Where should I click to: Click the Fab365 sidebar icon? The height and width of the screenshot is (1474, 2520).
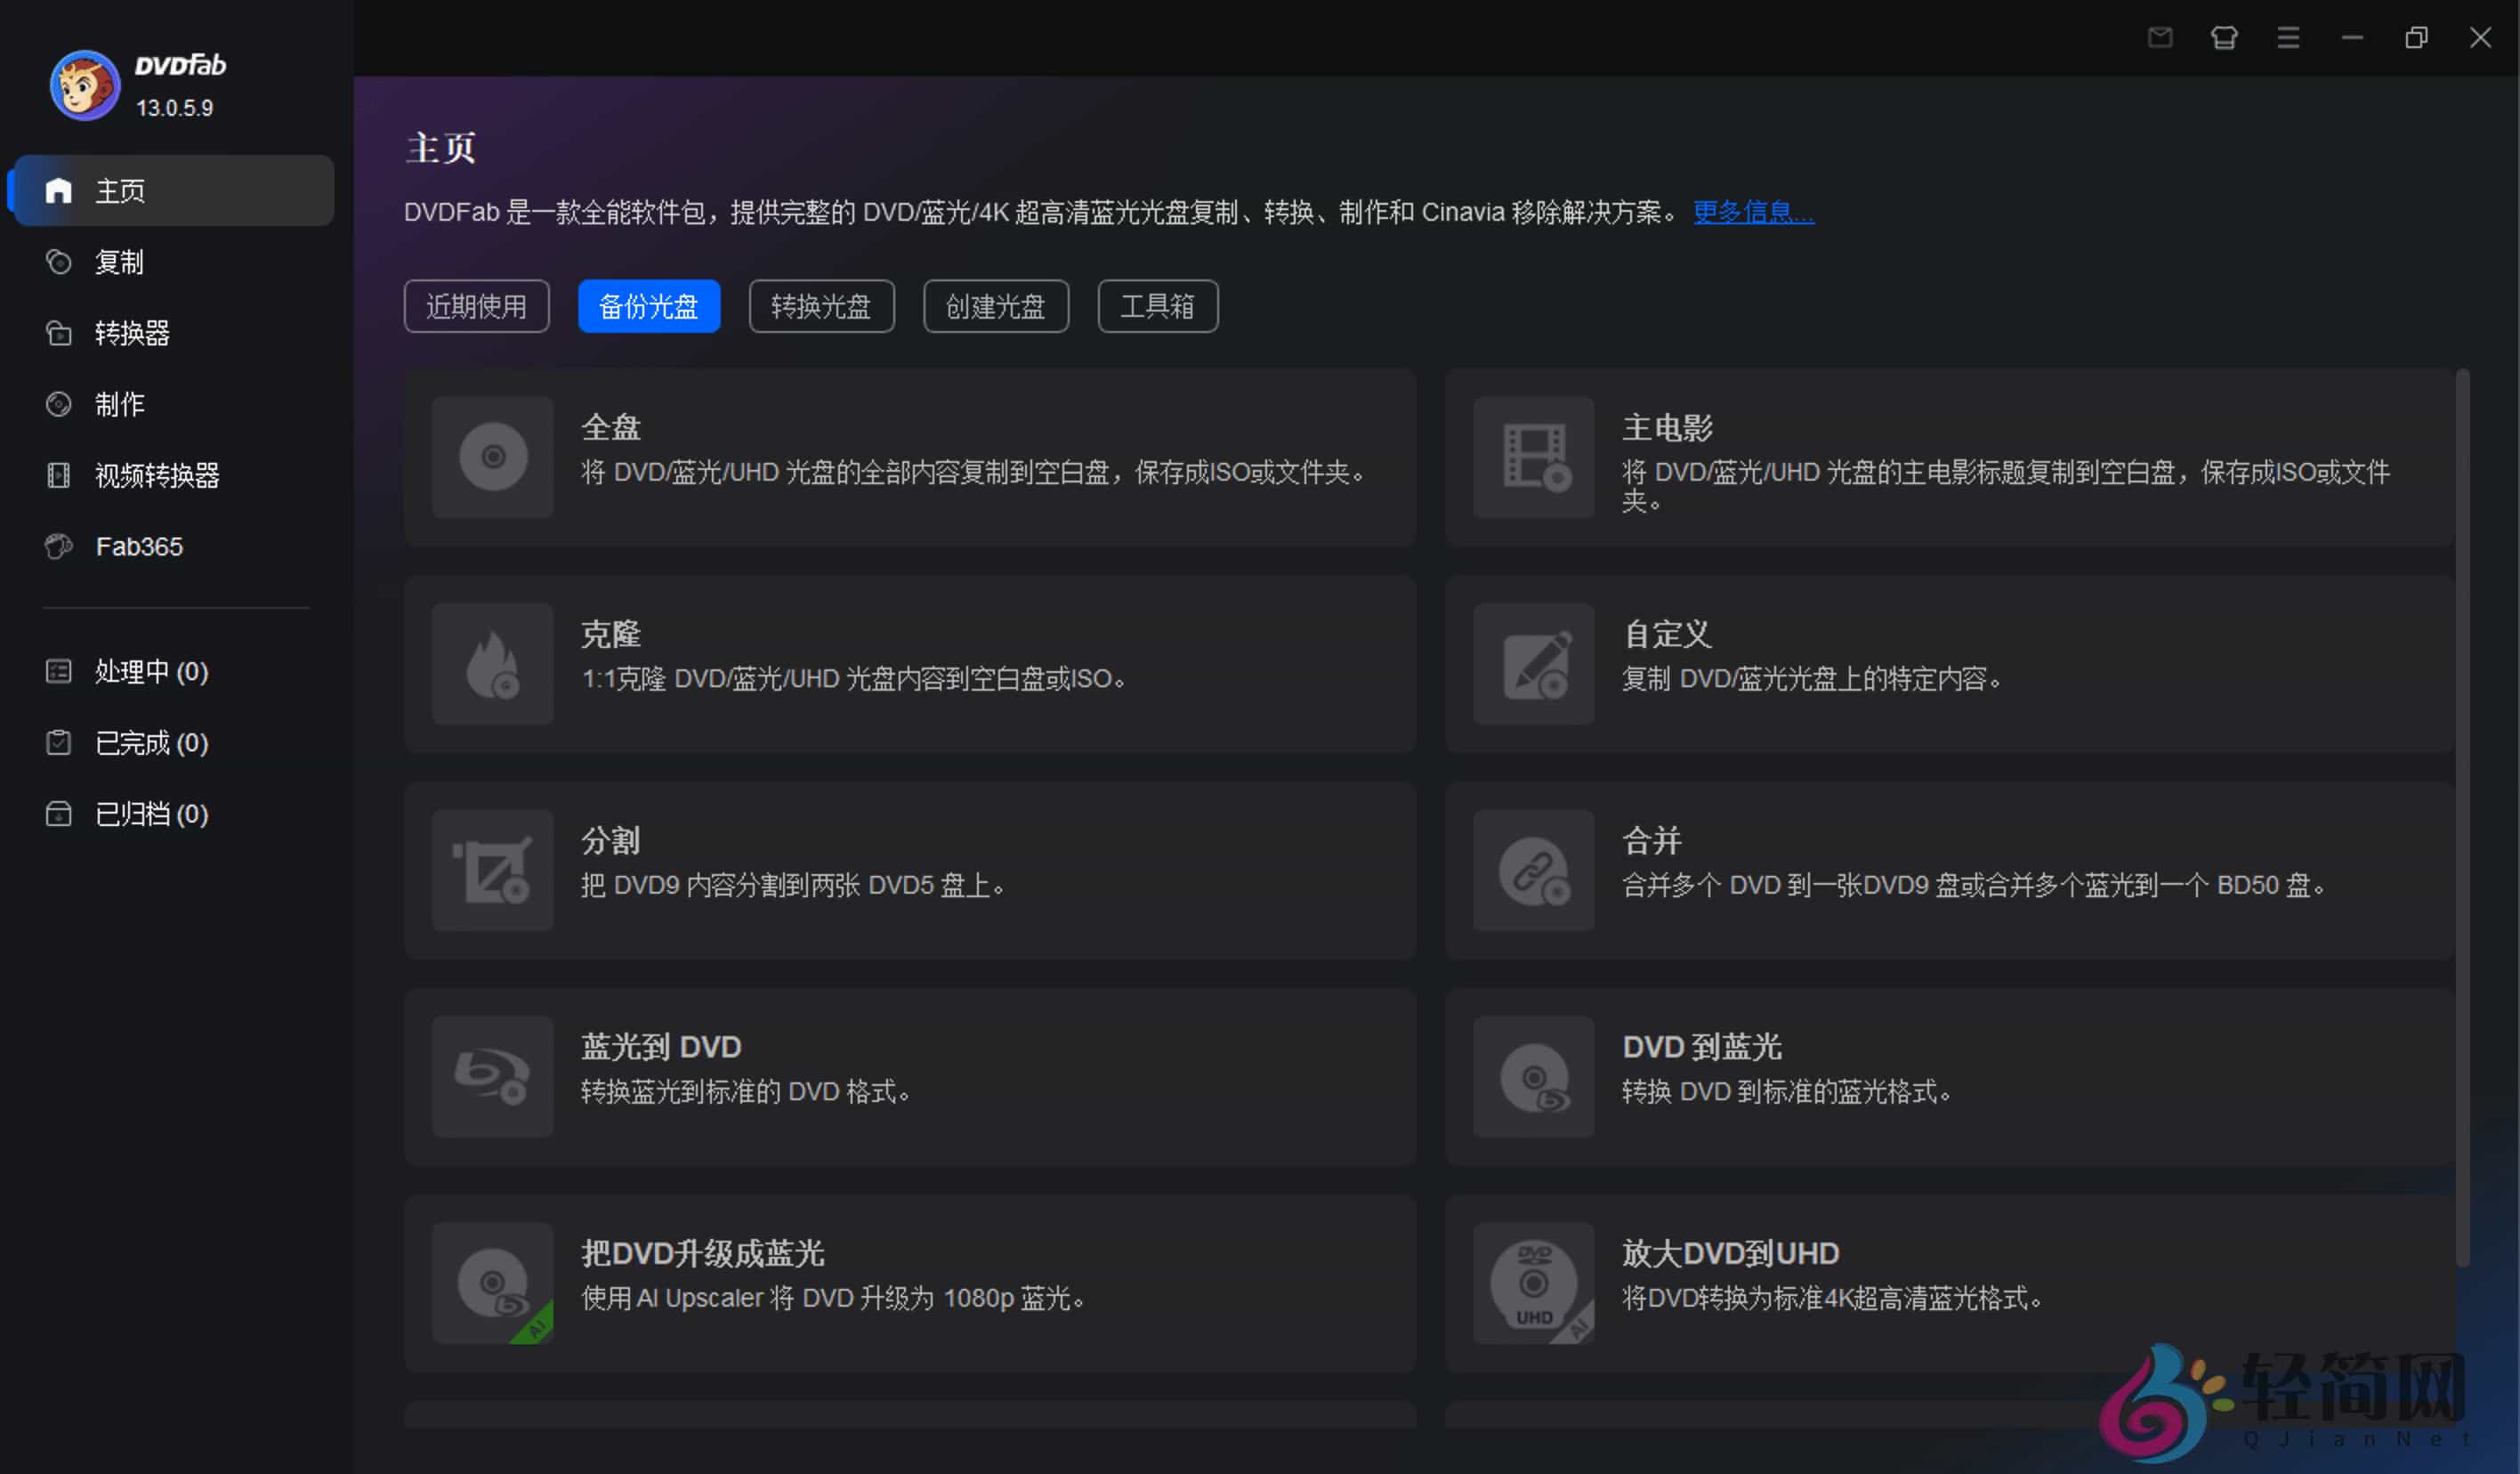point(59,546)
